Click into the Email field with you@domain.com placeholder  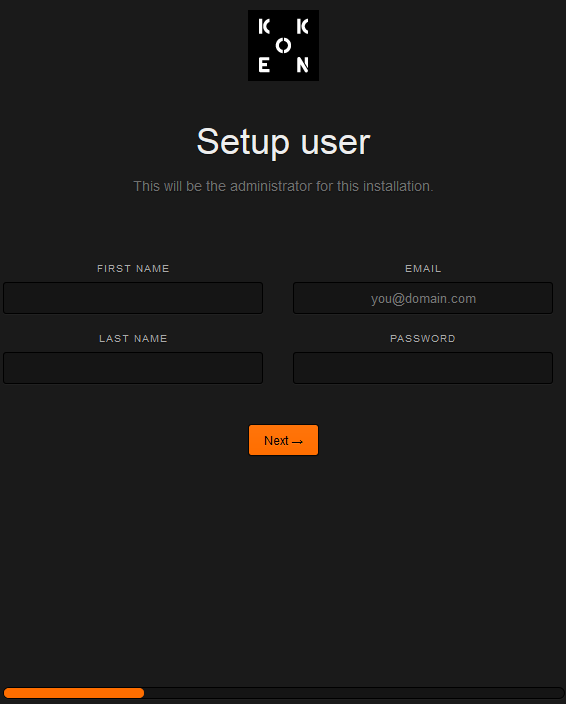(x=423, y=298)
